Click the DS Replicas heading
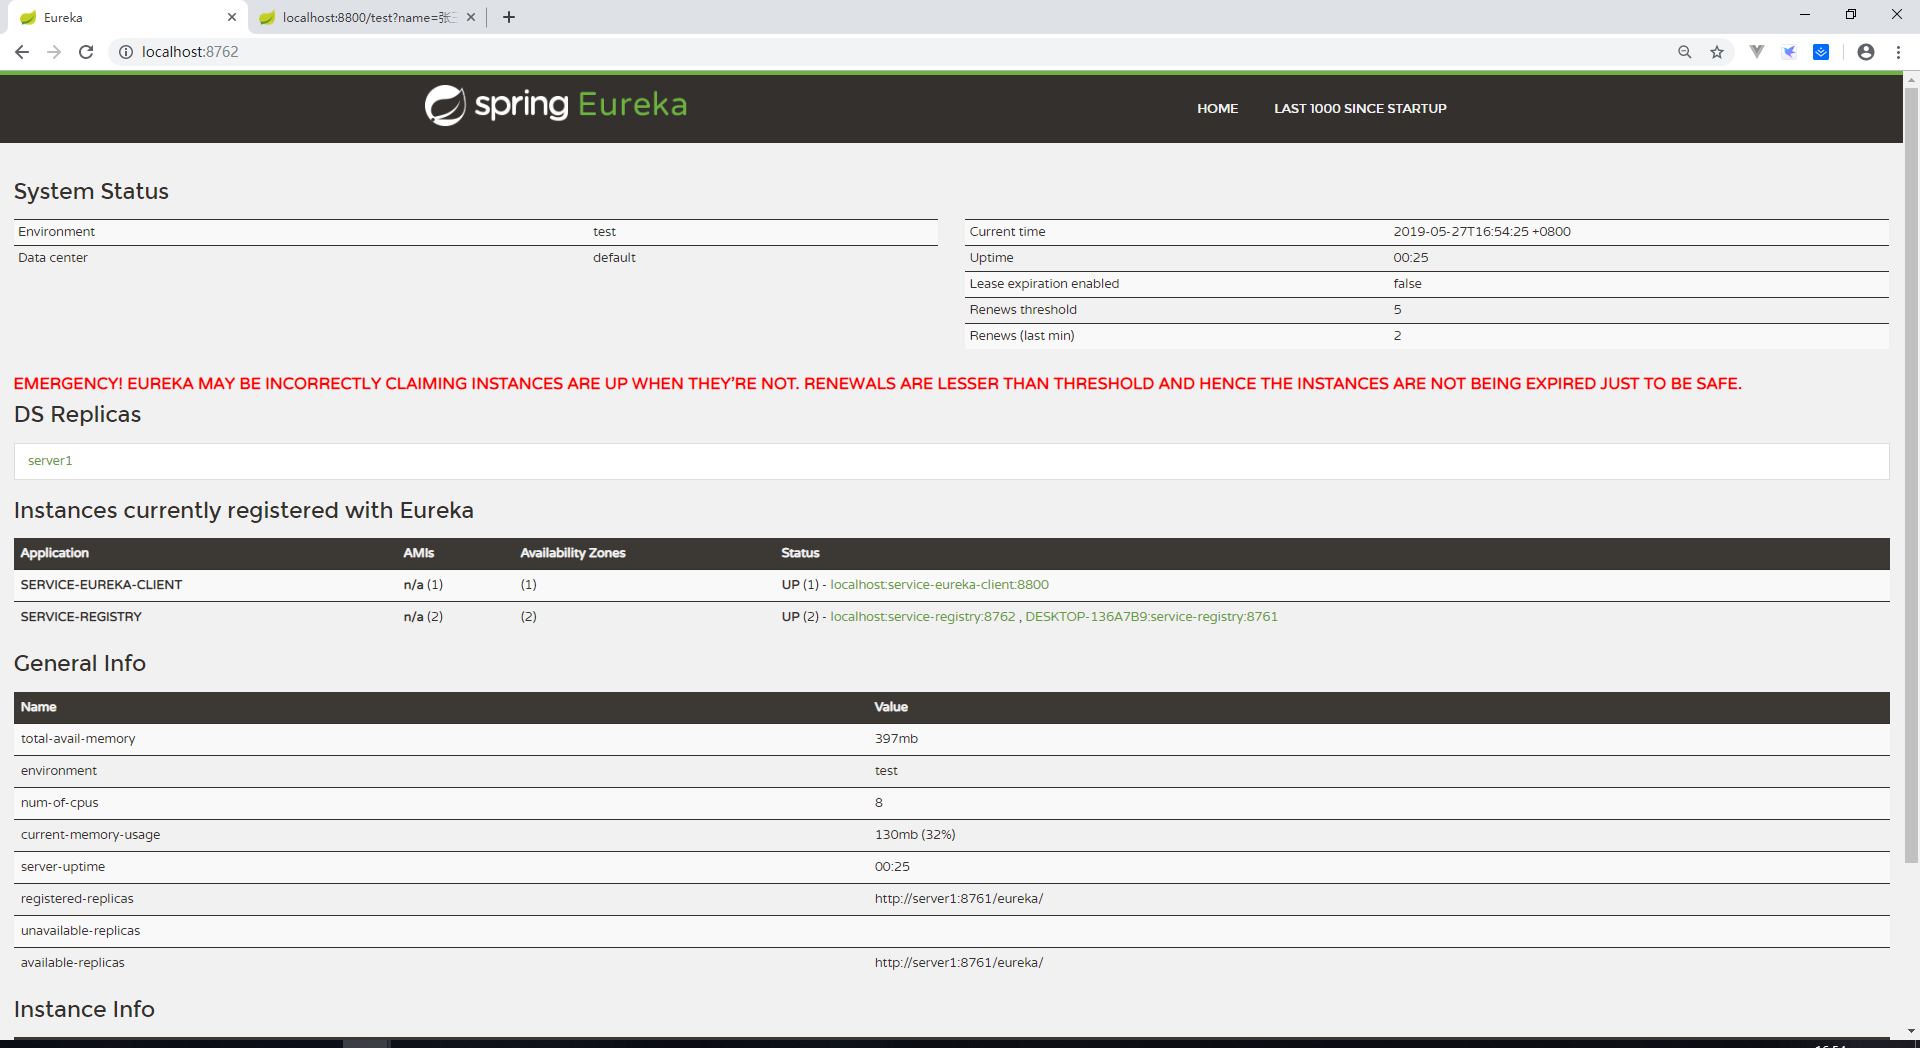Screen dimensions: 1920x1048 [78, 414]
